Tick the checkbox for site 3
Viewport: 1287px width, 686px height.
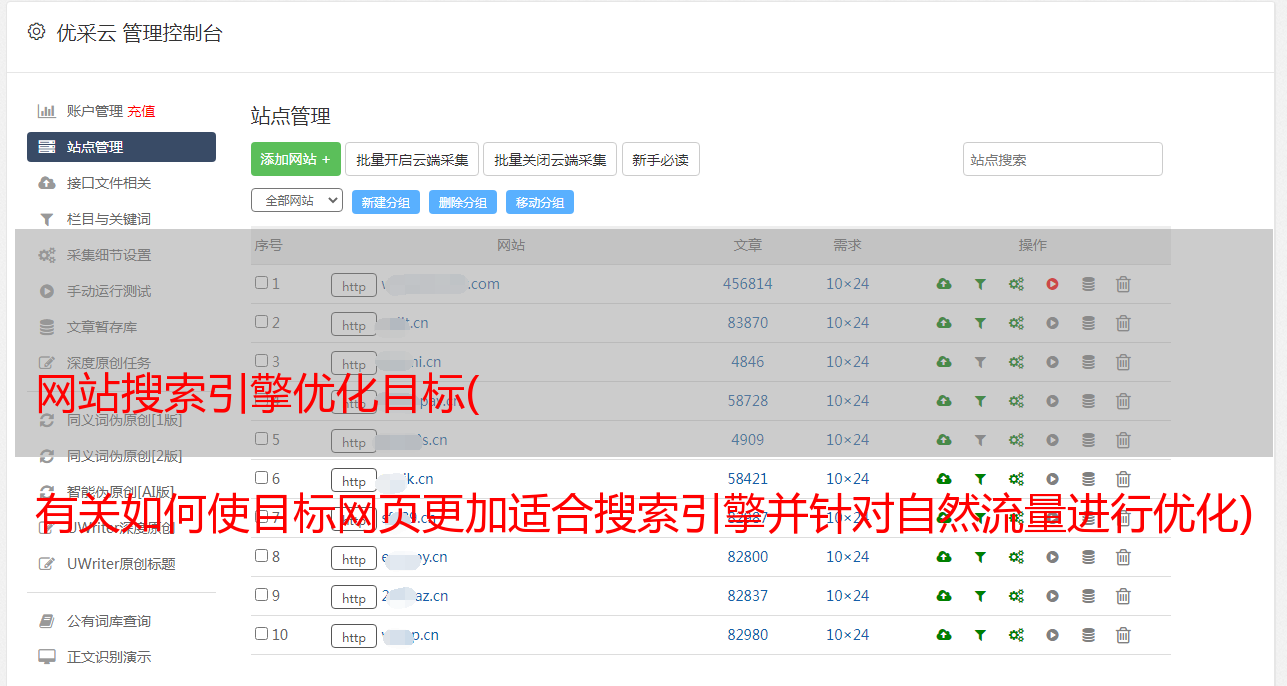(x=261, y=361)
